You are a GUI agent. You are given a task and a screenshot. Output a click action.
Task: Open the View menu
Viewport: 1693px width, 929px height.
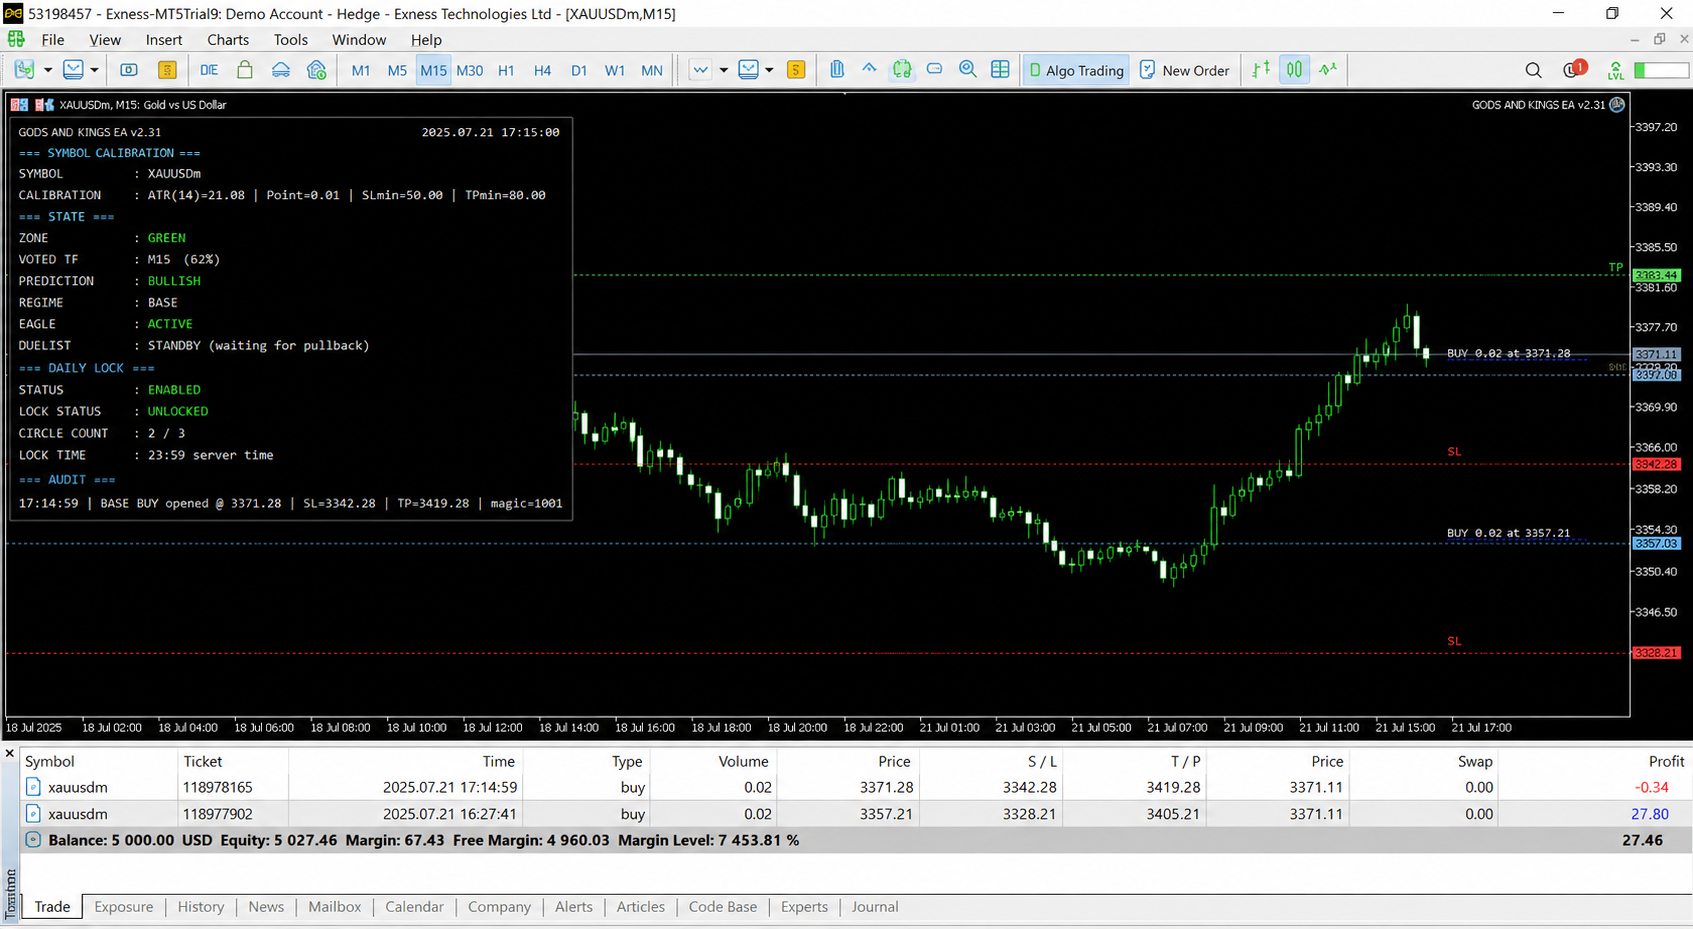tap(105, 40)
